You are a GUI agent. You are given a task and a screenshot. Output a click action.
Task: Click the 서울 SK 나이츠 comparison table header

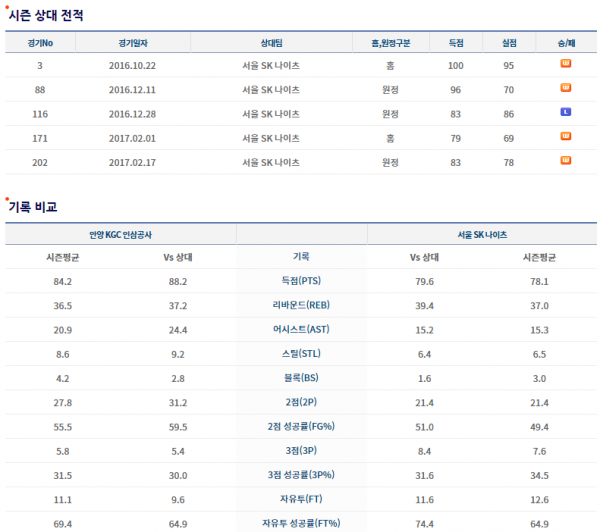482,235
